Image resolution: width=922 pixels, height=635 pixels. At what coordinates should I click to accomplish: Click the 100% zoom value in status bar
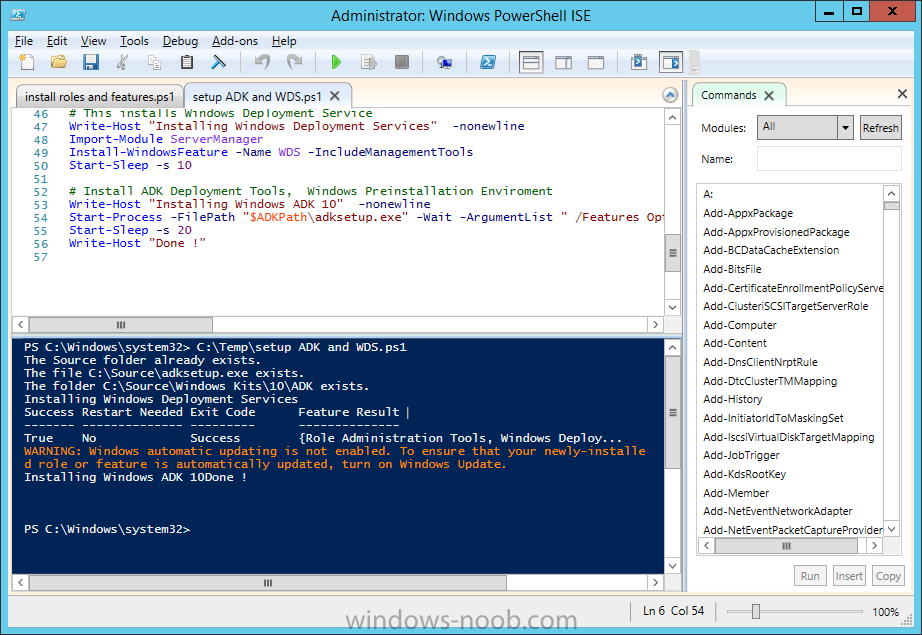885,611
